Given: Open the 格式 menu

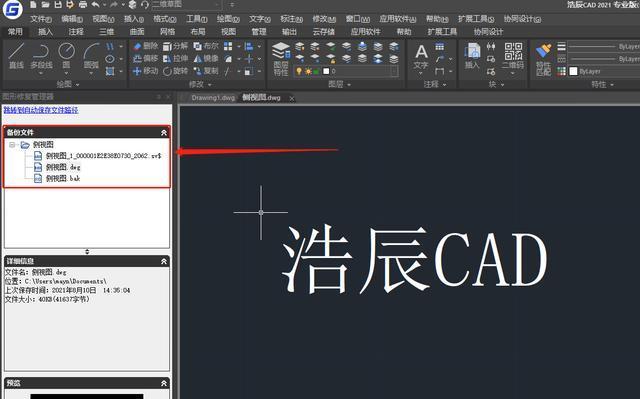Looking at the screenshot, I should click(x=164, y=19).
